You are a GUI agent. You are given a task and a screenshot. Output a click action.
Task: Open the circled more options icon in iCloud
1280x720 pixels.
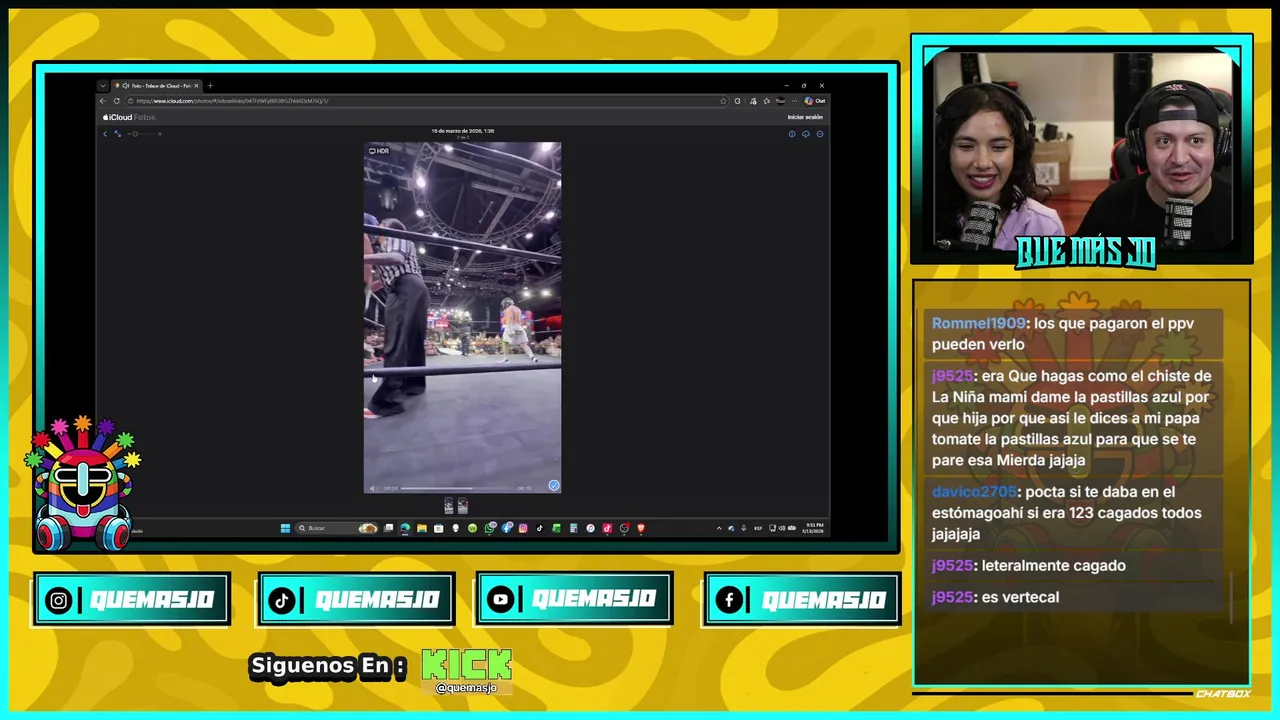(820, 134)
